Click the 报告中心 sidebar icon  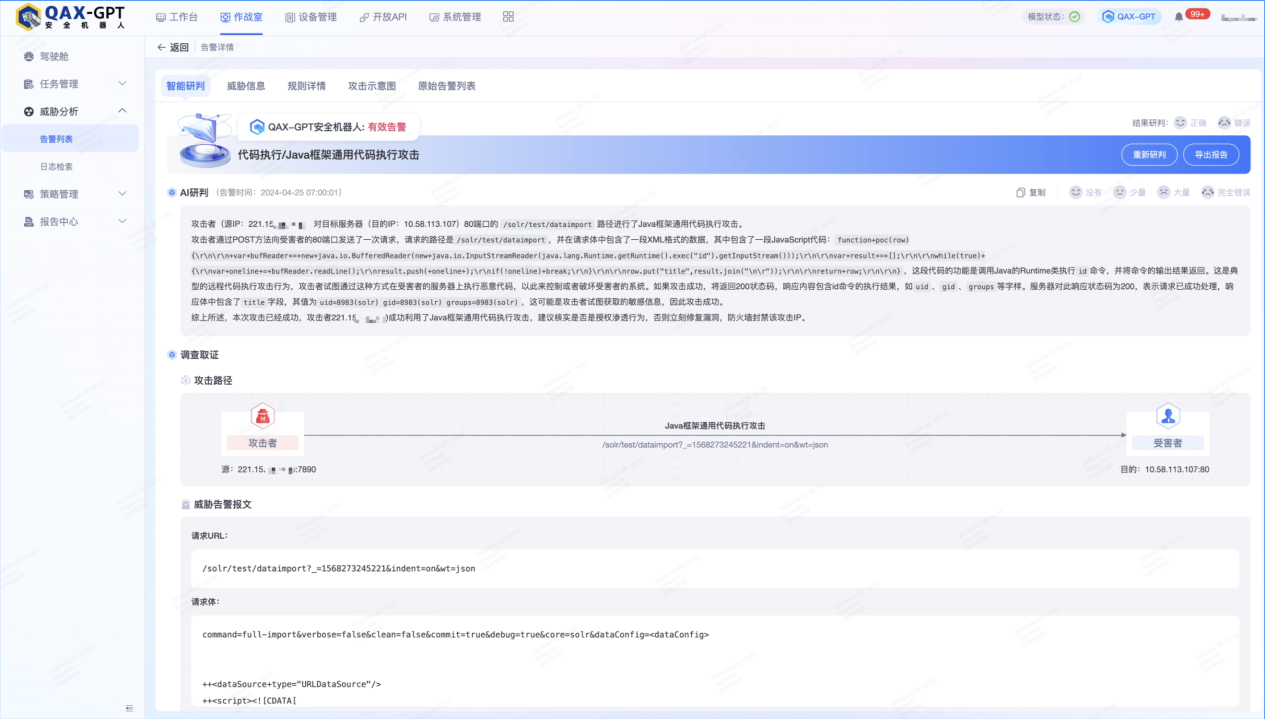(29, 221)
